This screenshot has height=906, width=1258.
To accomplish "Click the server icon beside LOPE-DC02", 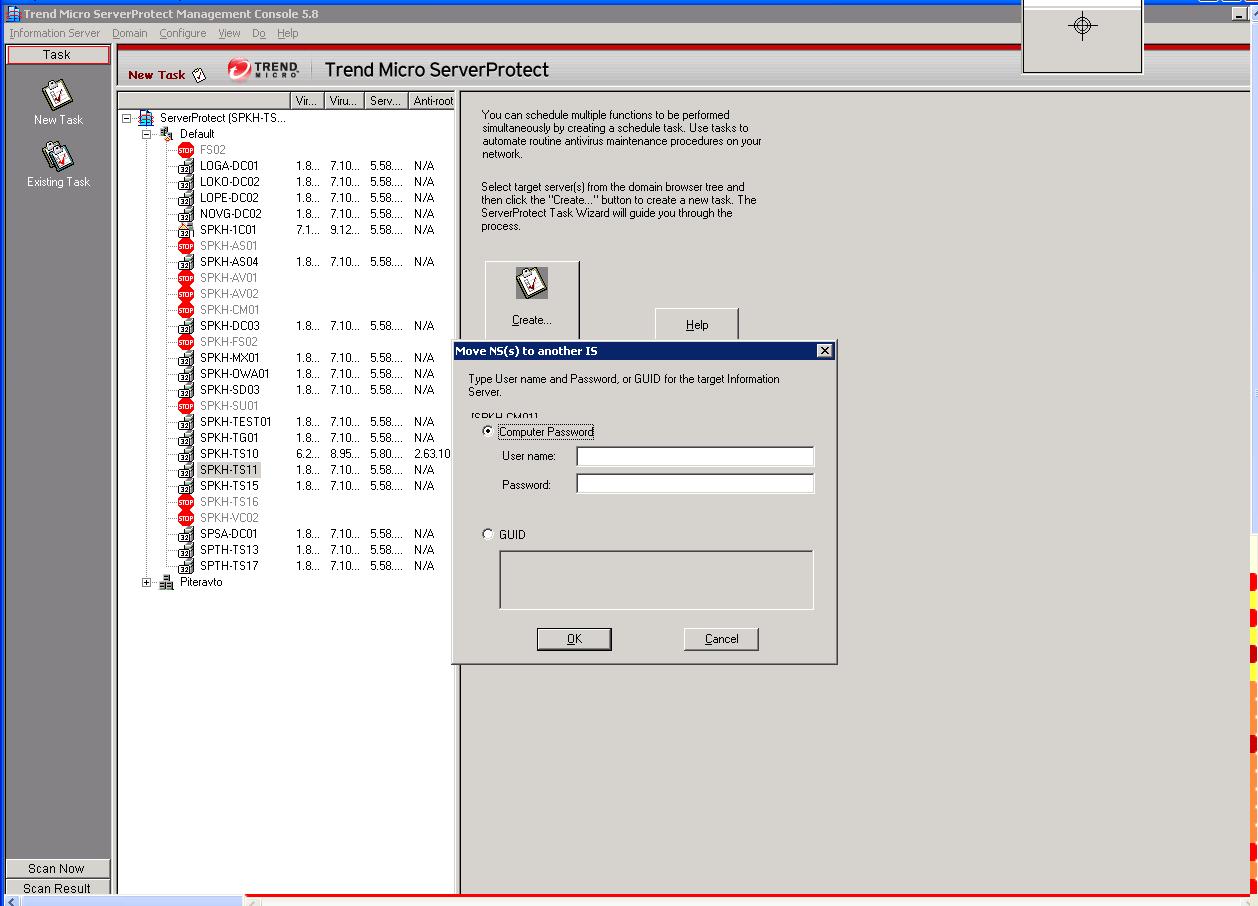I will click(186, 198).
